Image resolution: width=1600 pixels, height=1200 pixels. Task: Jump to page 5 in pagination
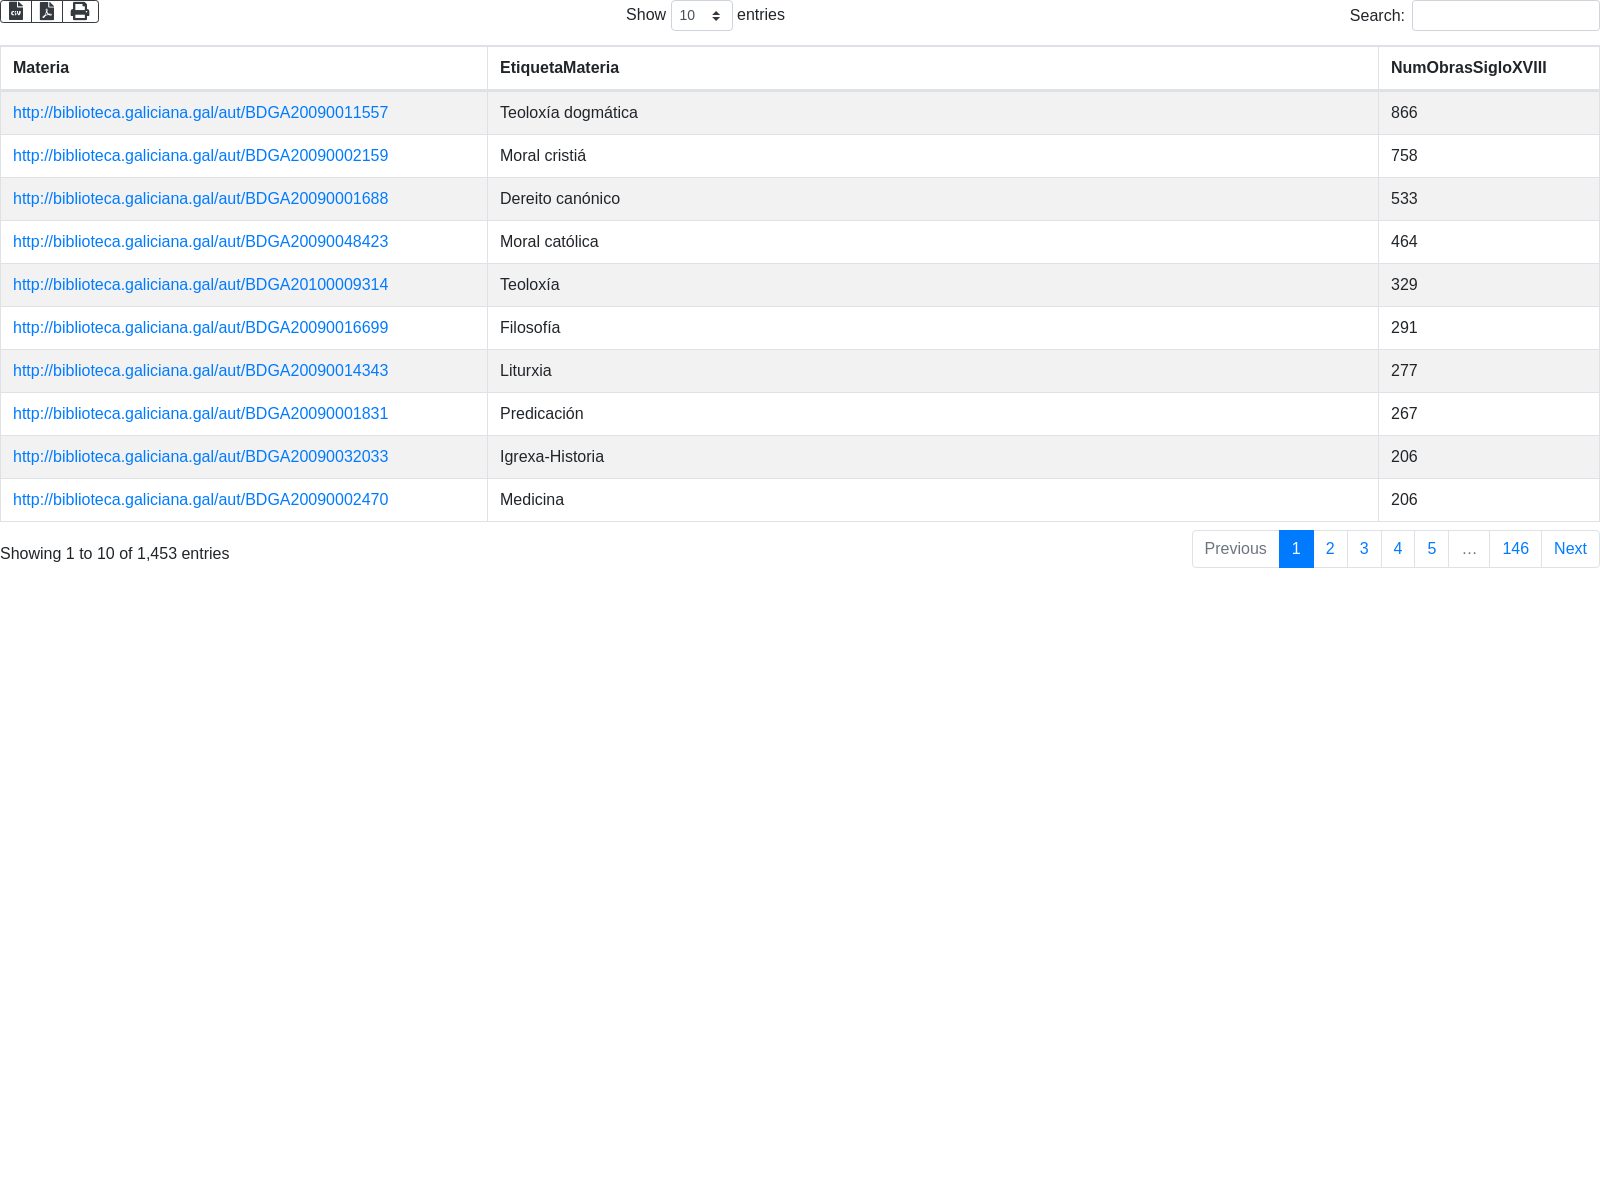click(x=1432, y=549)
